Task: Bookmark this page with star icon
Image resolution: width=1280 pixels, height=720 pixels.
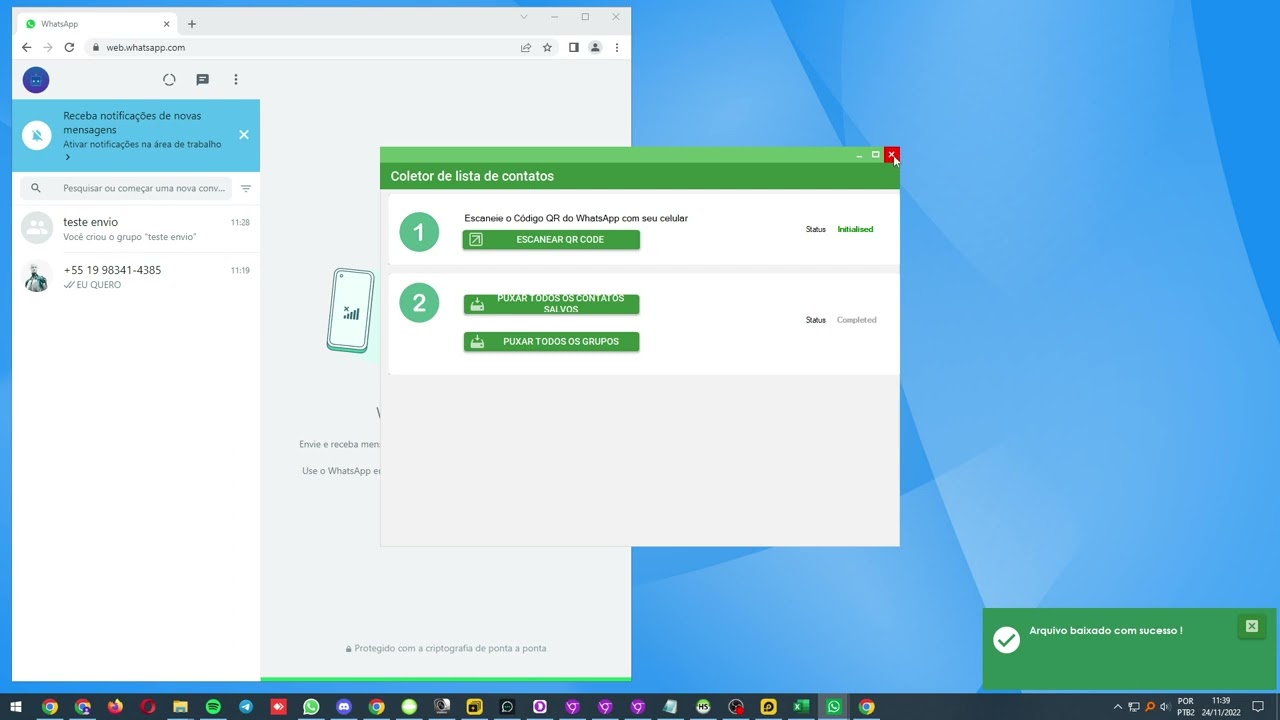Action: point(547,47)
